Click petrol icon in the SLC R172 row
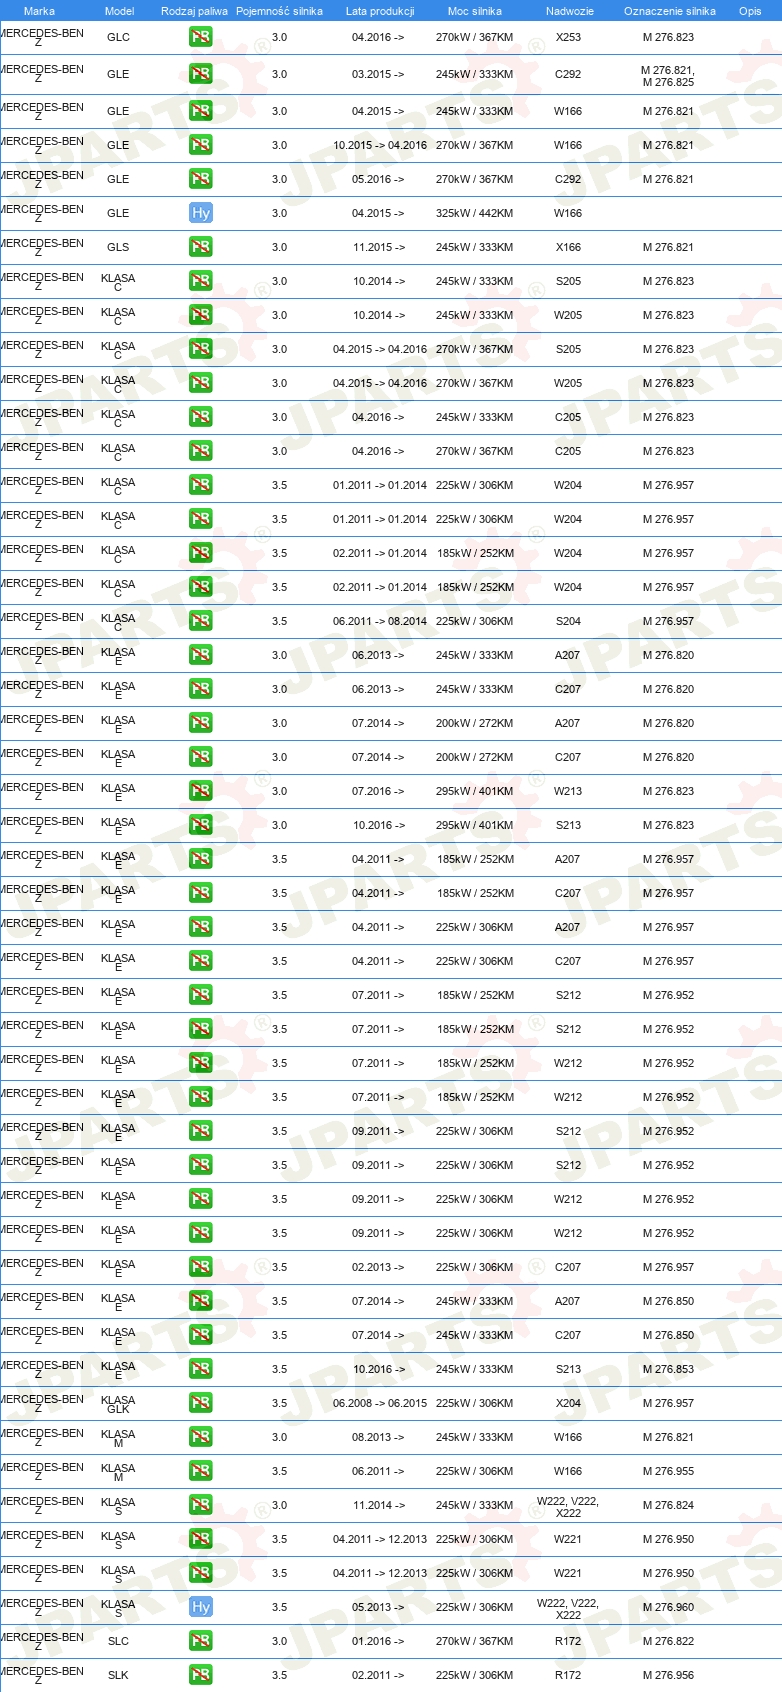The height and width of the screenshot is (1692, 782). 201,1641
